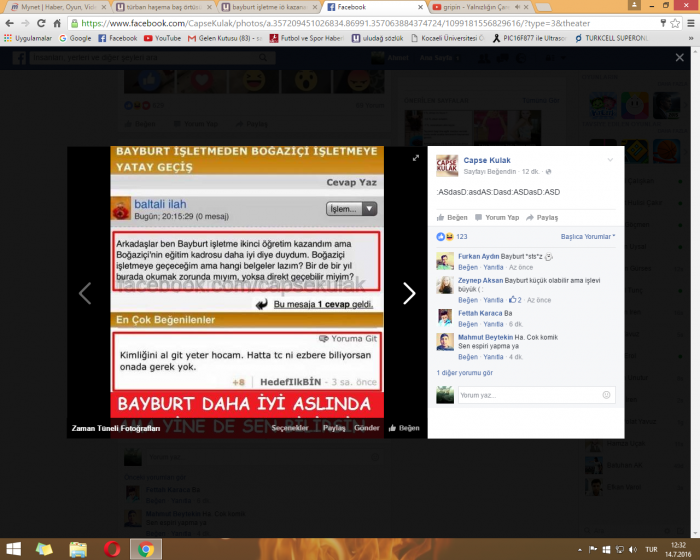Screen dimensions: 700x560
Task: Enter fullscreen with the expand icon
Action: click(416, 158)
